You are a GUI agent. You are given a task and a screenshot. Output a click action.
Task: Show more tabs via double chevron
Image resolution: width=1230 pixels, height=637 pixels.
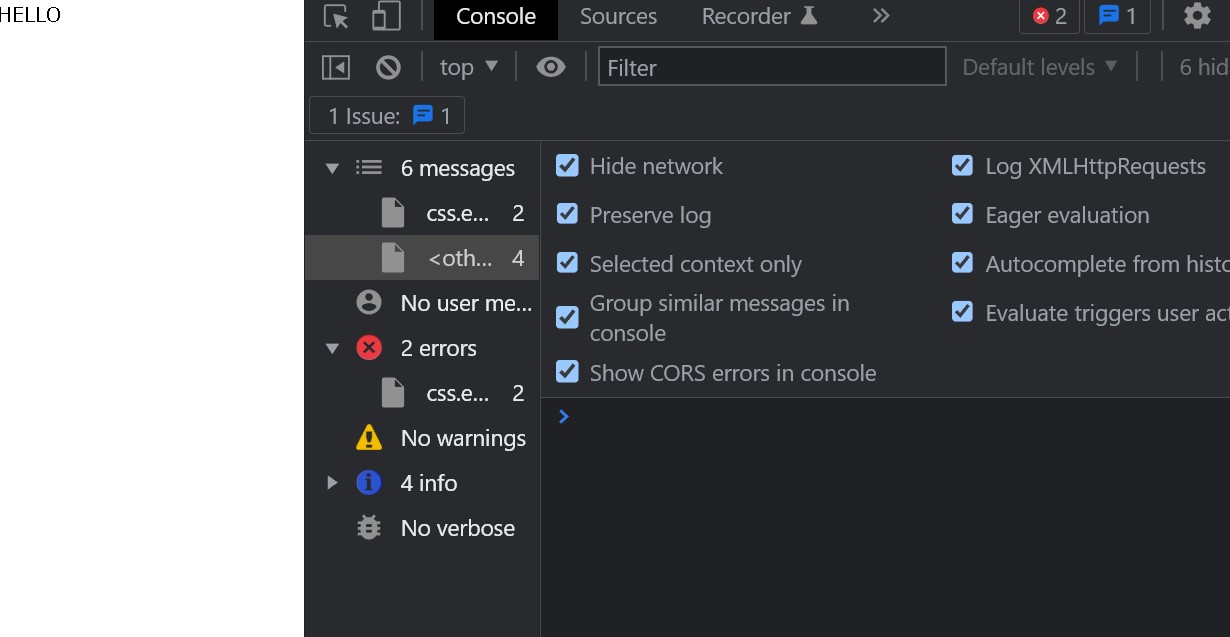click(880, 16)
